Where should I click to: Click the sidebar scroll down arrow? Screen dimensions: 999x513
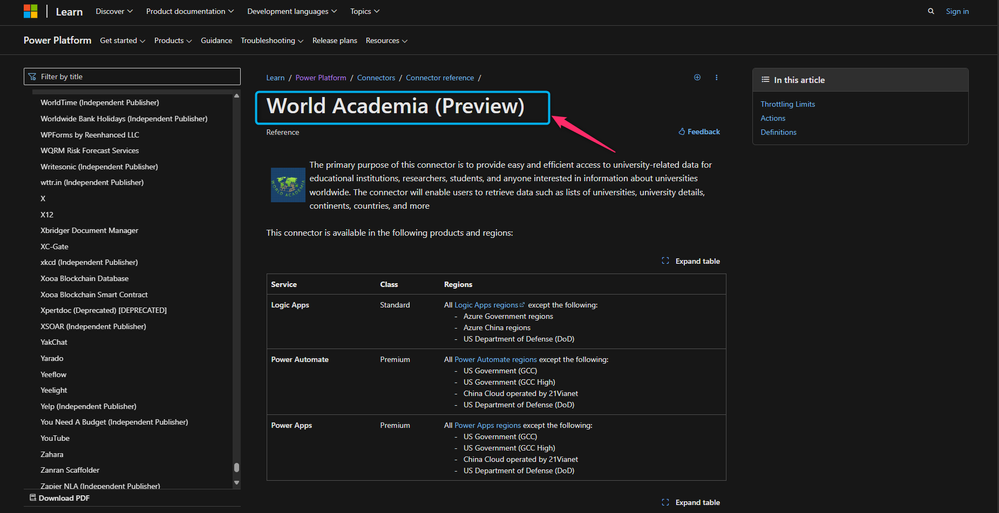(237, 483)
